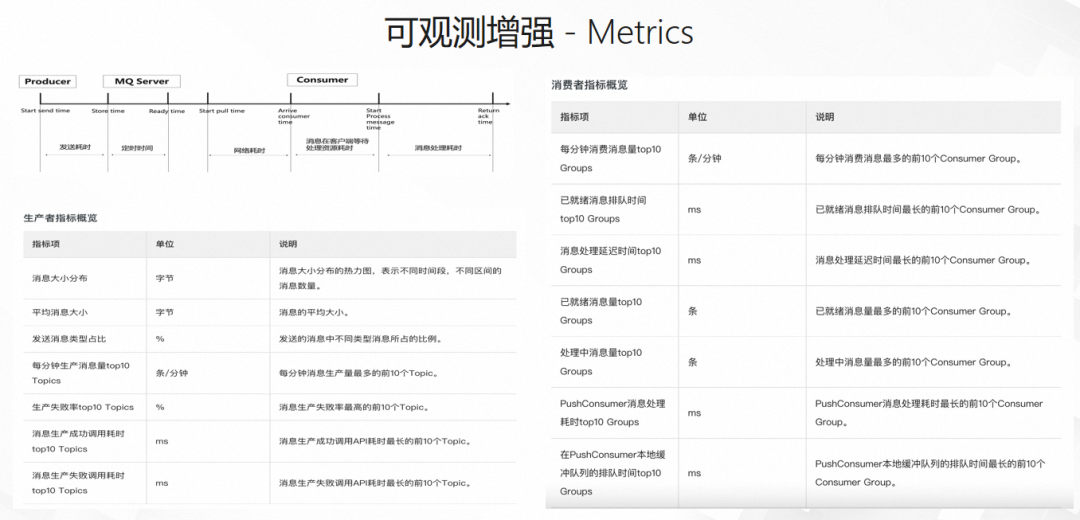Click the description "消息生产失败调用API耗时最长的前10个Topic。"

point(375,483)
